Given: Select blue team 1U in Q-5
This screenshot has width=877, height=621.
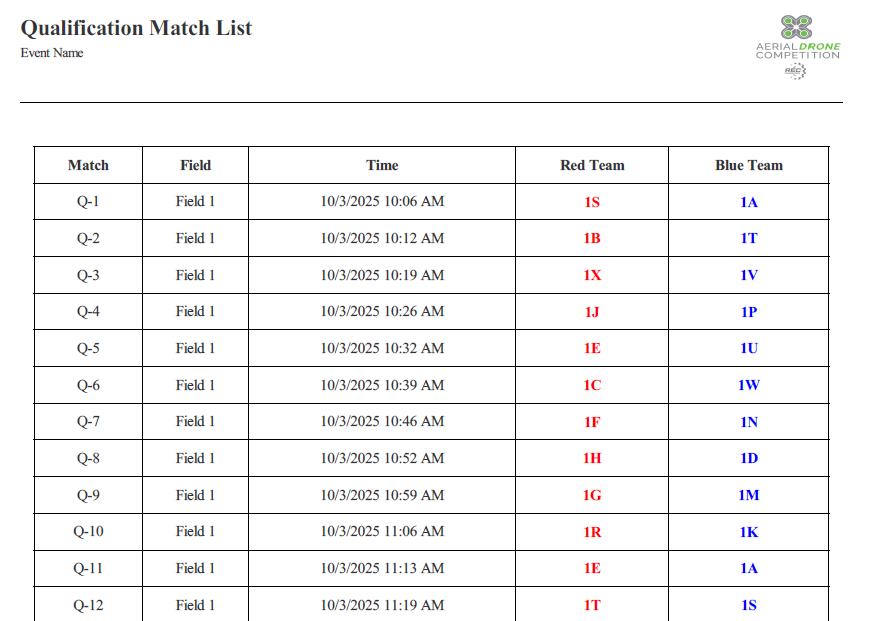Looking at the screenshot, I should click(749, 348).
